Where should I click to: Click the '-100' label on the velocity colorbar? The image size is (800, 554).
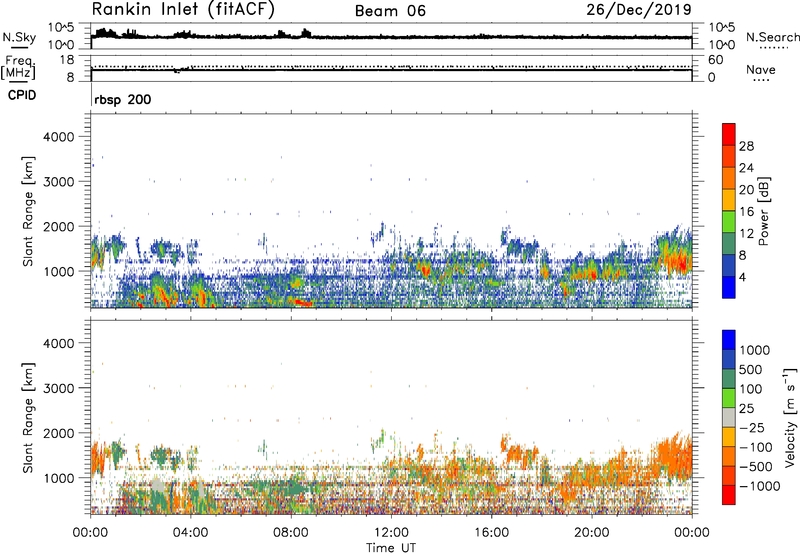tap(755, 447)
